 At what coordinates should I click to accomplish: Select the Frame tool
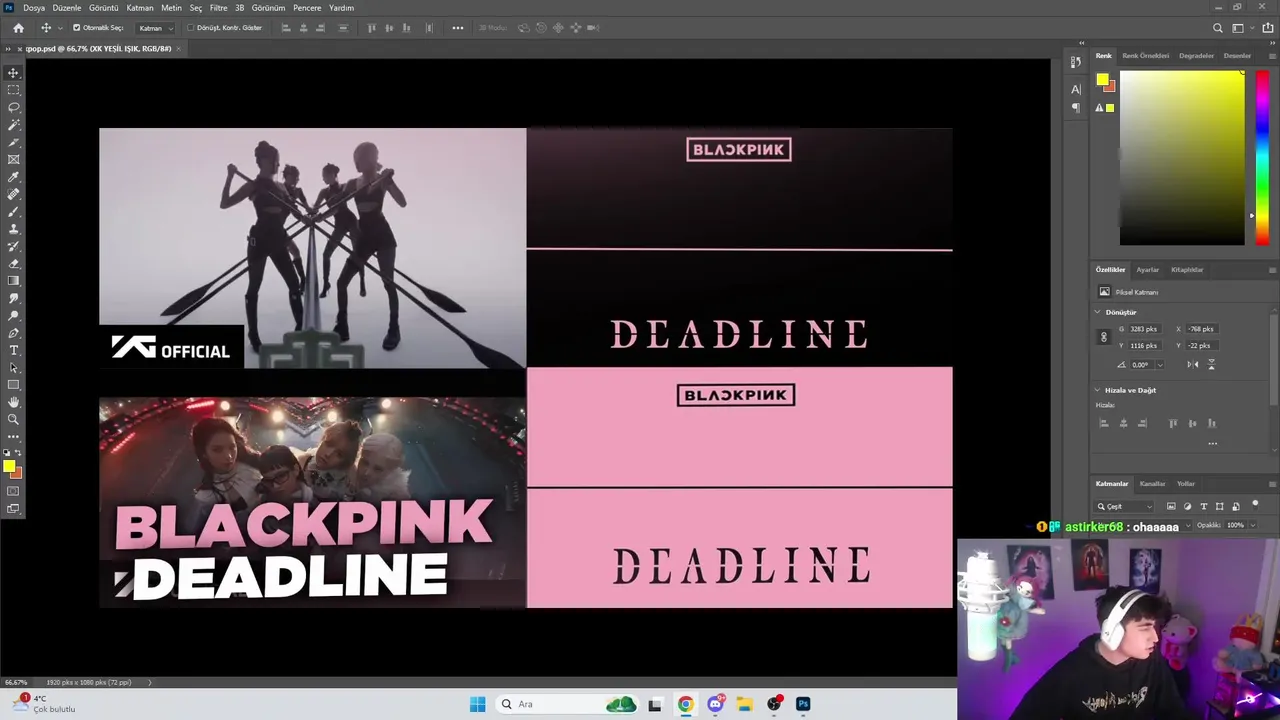[x=13, y=159]
